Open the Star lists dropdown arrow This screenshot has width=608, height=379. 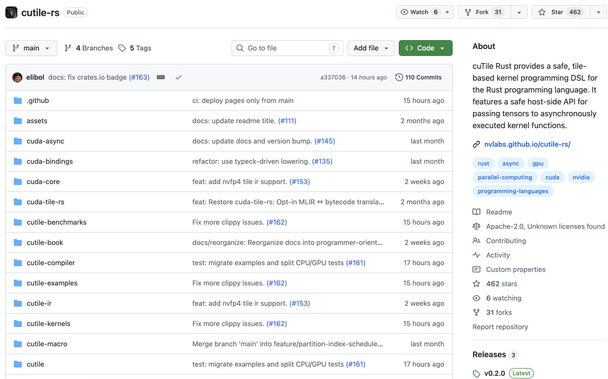pos(598,12)
